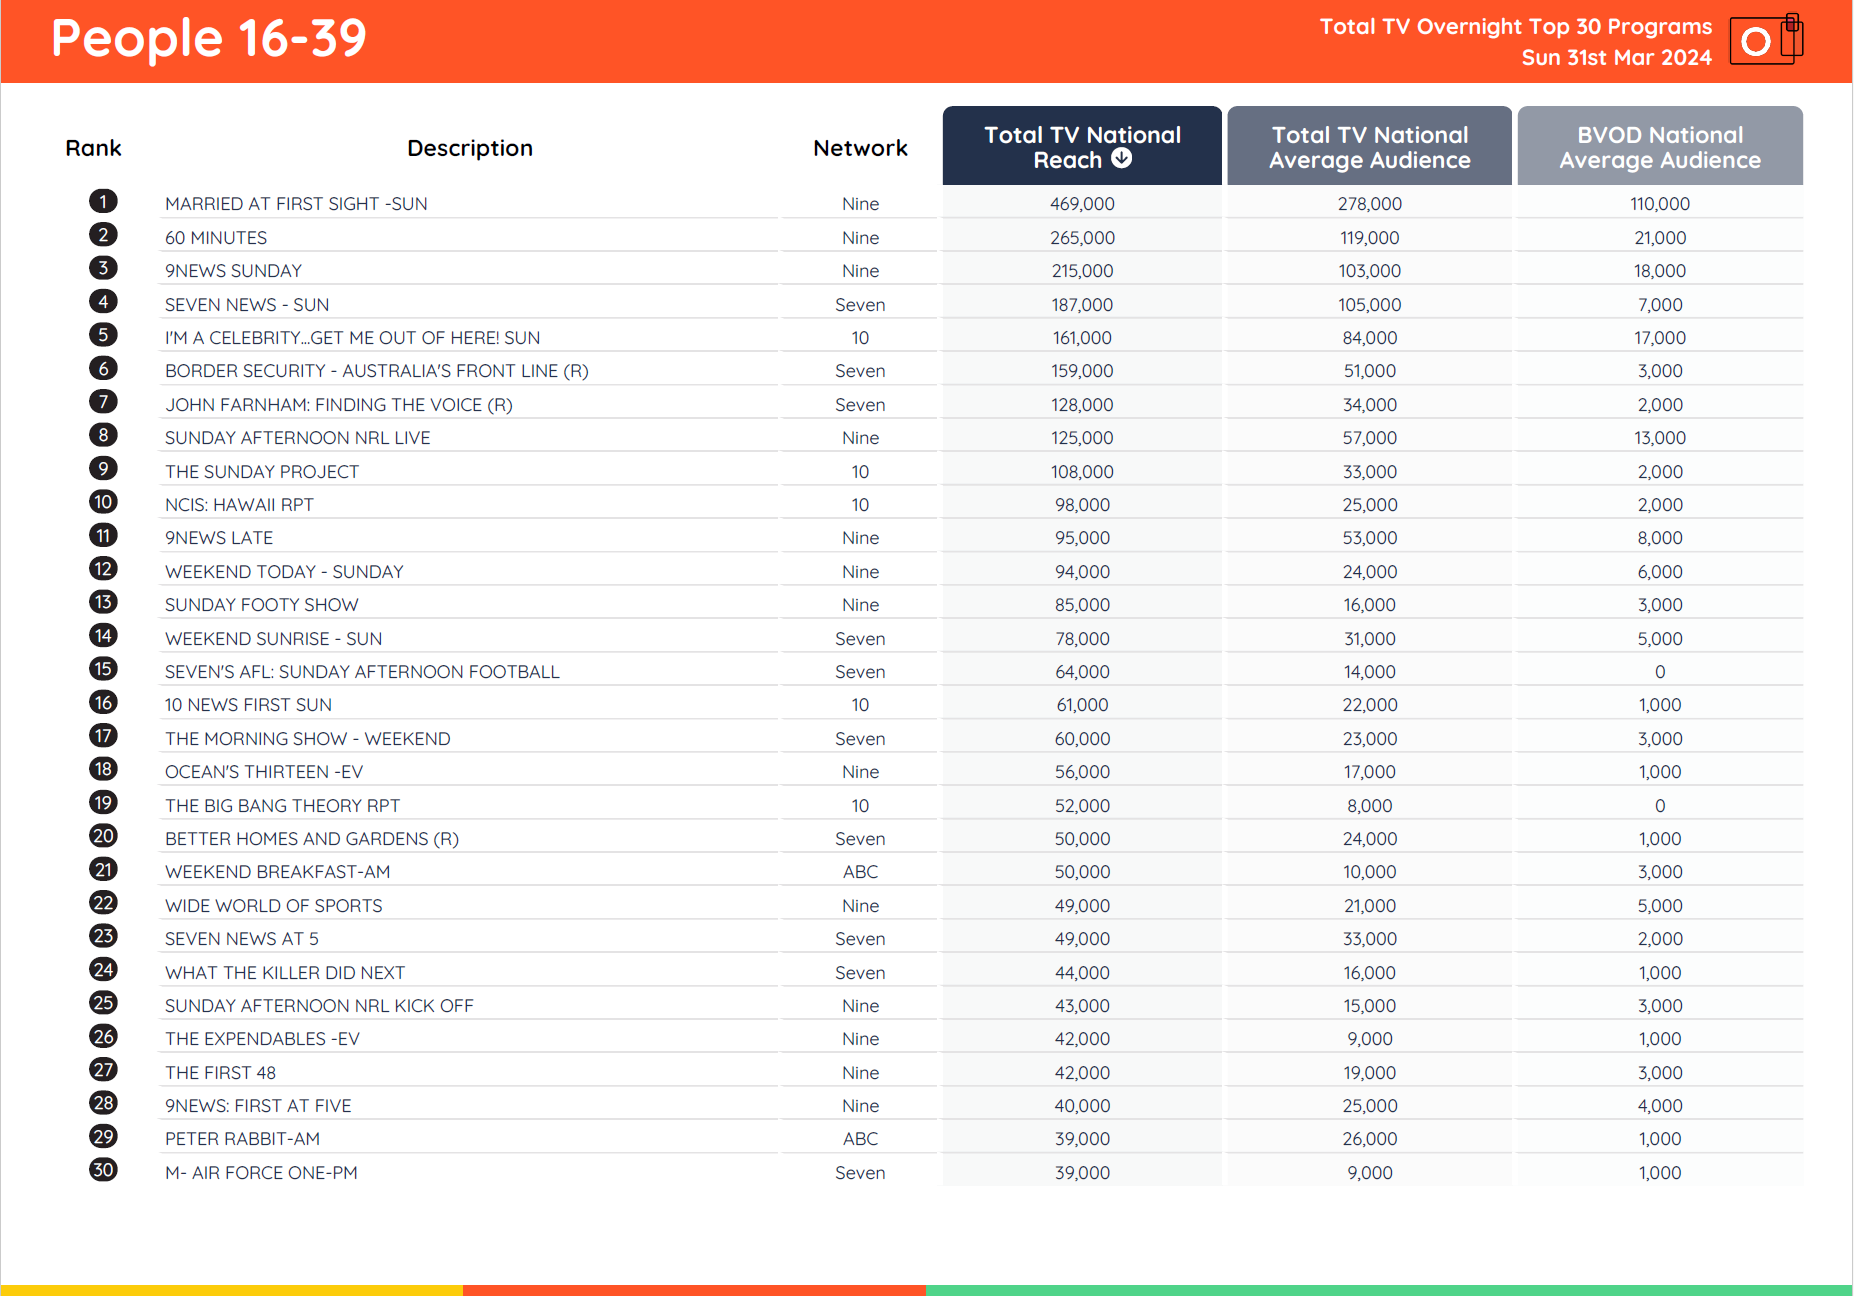Select the rank 15 numbered badge
1854x1296 pixels.
[103, 668]
